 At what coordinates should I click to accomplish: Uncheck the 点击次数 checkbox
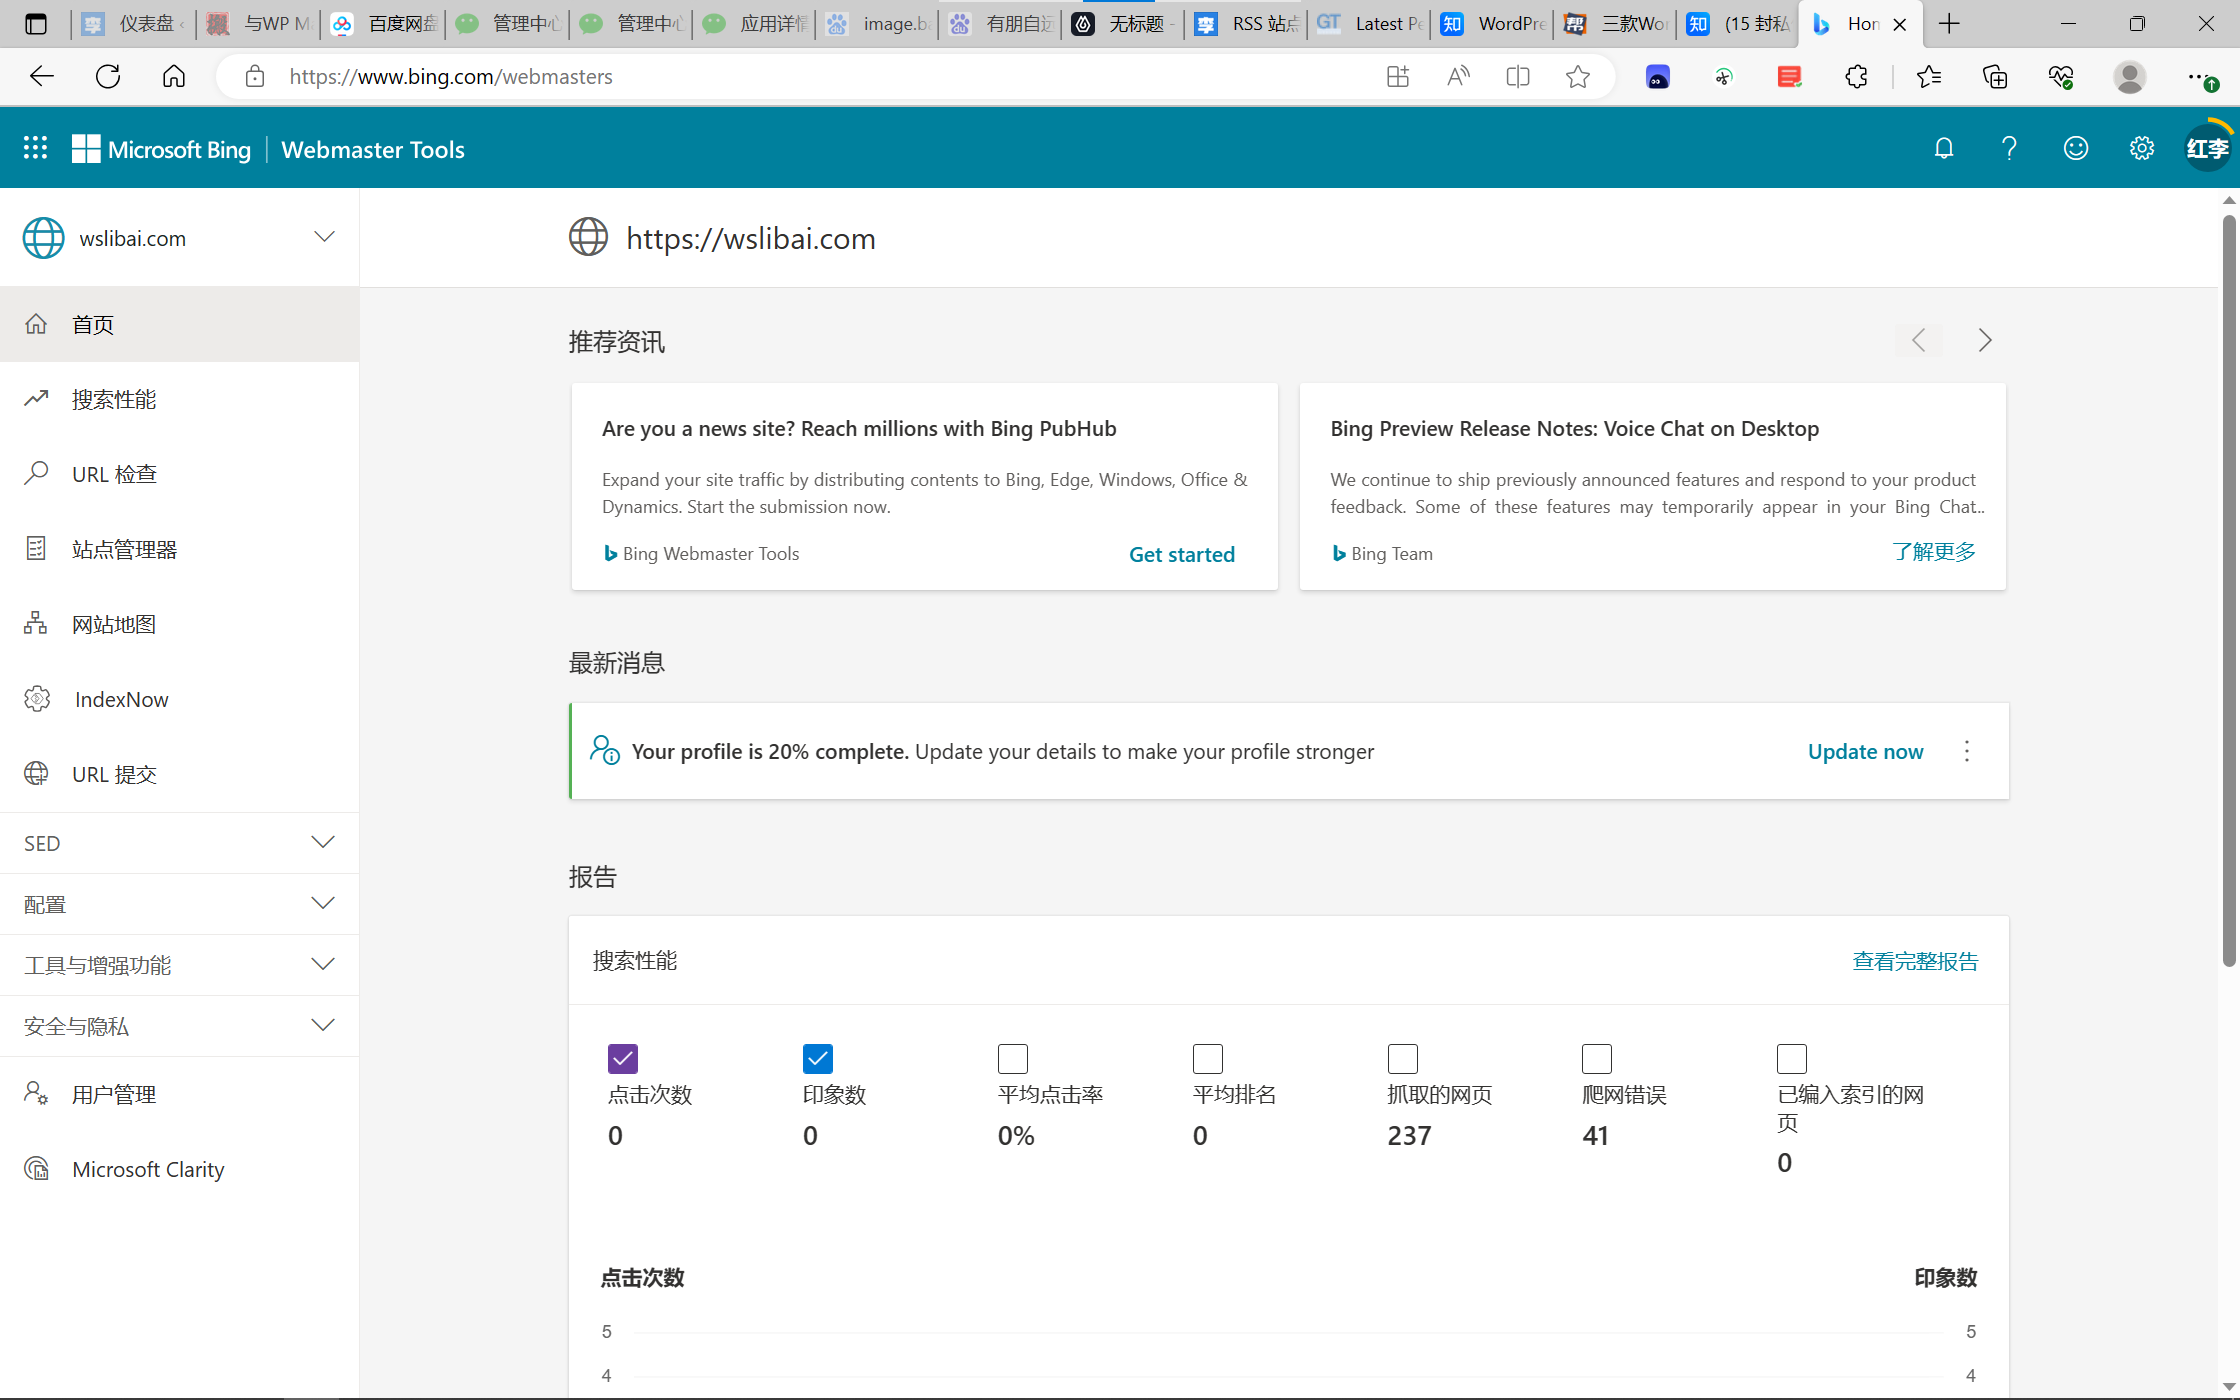click(622, 1058)
